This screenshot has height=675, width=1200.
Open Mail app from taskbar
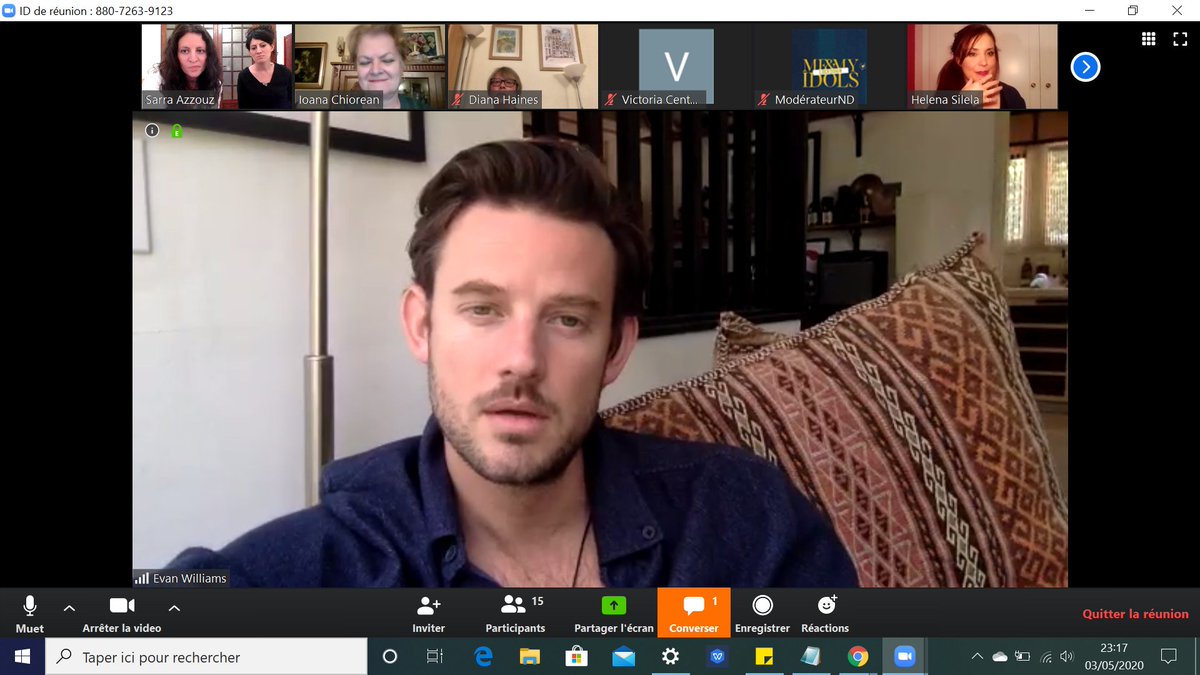pyautogui.click(x=624, y=657)
